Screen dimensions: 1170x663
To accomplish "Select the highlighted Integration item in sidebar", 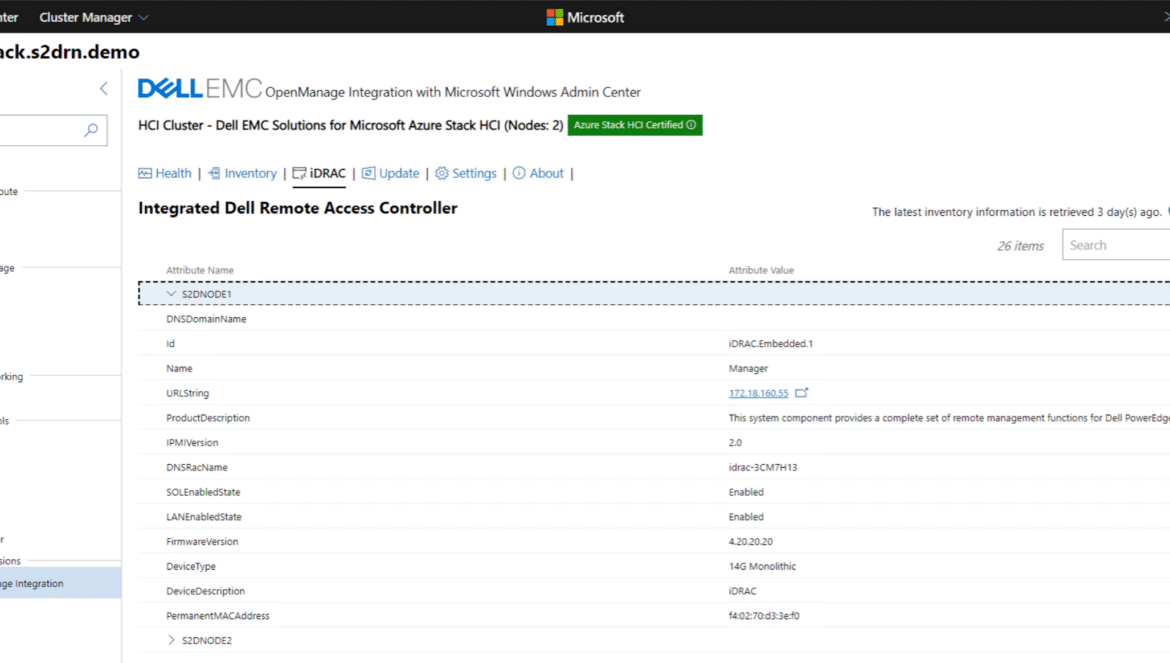I will [x=60, y=583].
